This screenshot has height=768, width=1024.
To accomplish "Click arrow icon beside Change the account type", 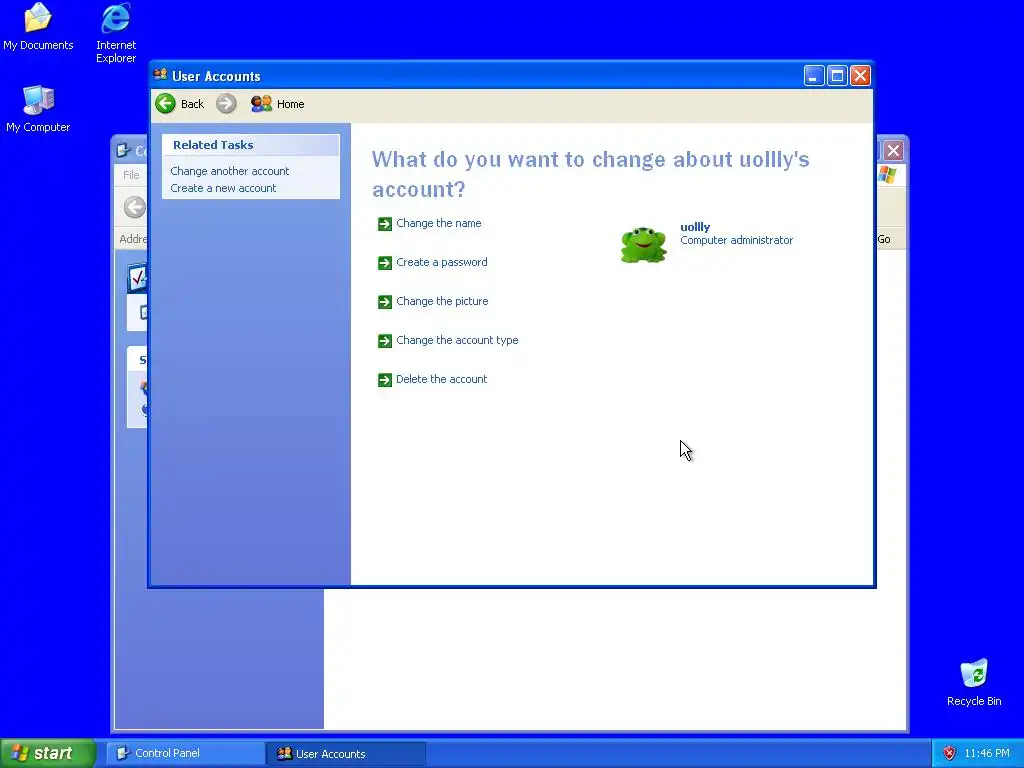I will pyautogui.click(x=385, y=341).
